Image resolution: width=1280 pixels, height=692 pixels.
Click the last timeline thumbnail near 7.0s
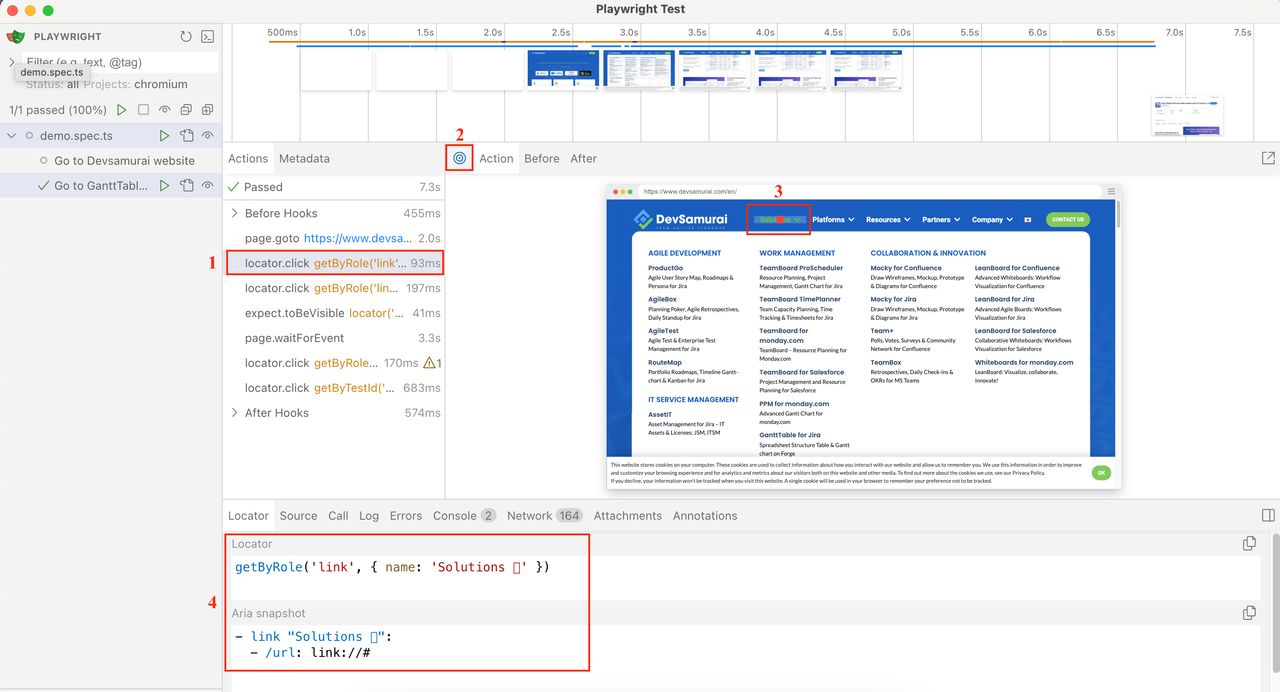1187,116
